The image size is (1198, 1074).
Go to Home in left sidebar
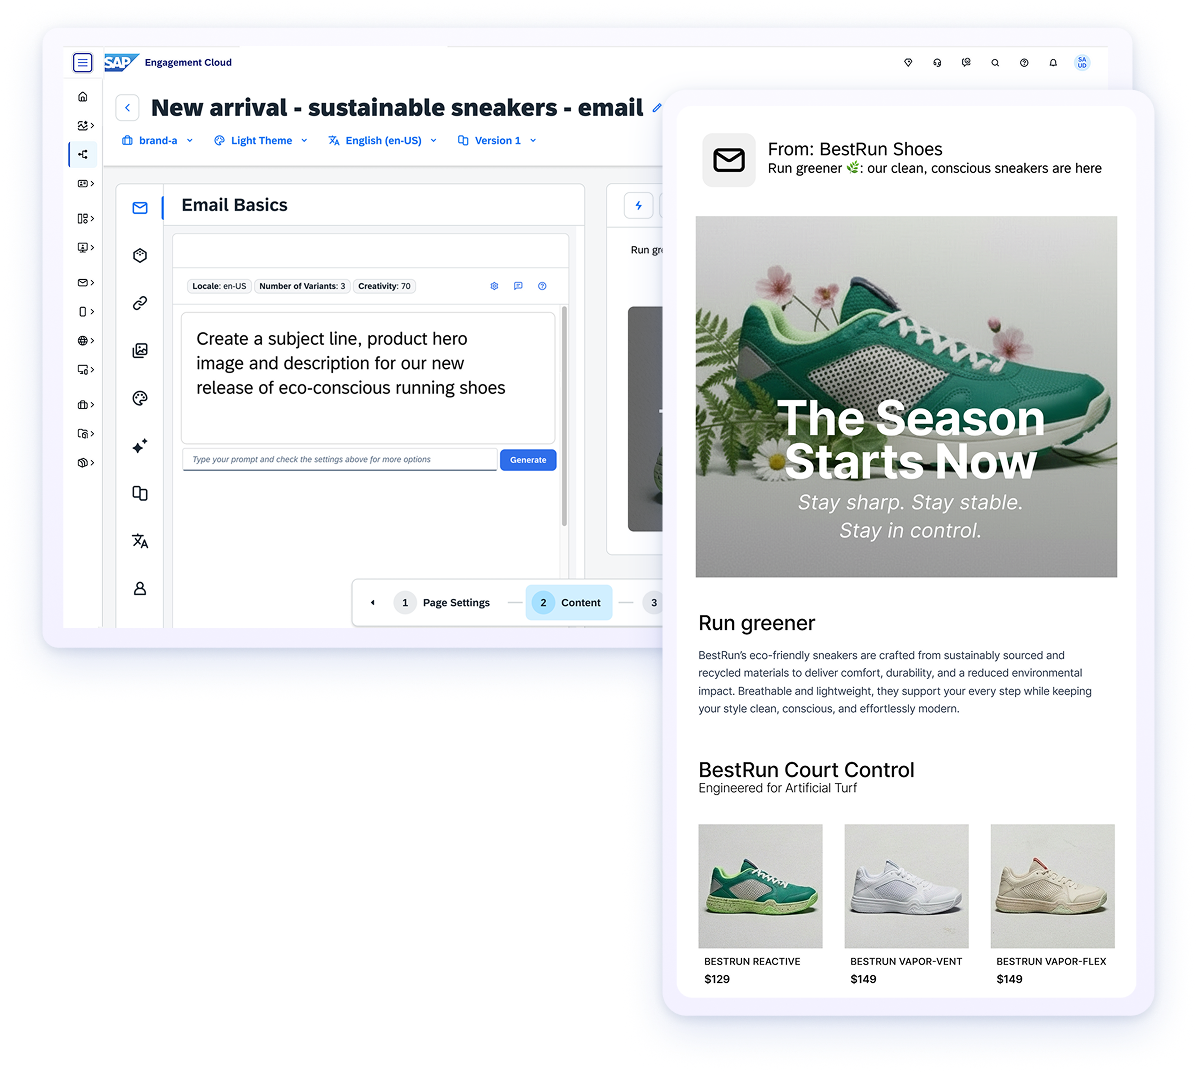(x=83, y=97)
